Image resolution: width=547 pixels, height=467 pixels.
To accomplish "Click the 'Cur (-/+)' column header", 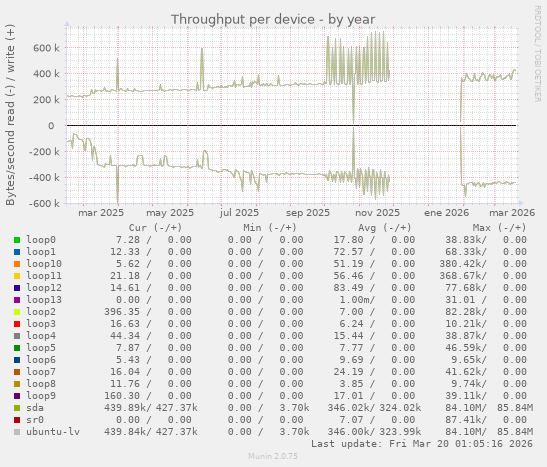I will pos(155,228).
